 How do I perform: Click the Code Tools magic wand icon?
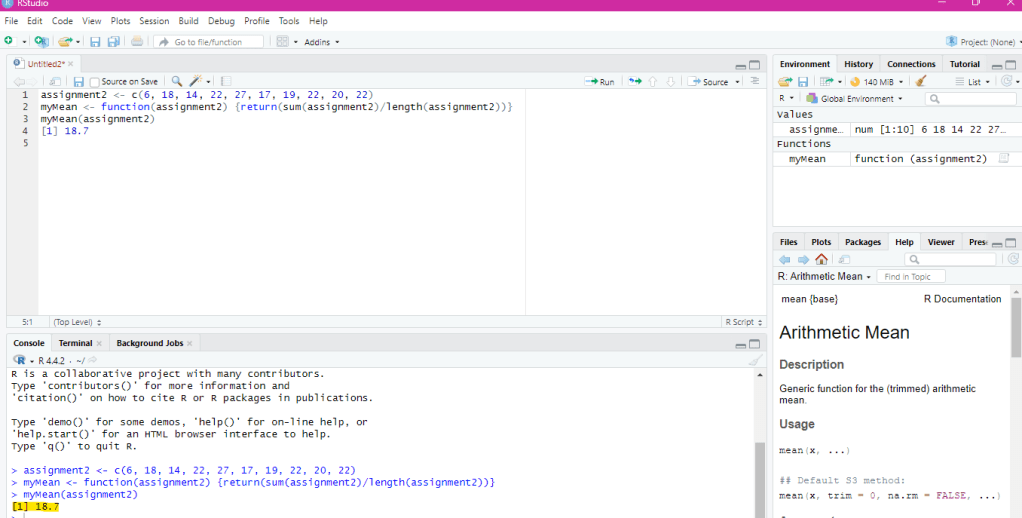point(196,81)
